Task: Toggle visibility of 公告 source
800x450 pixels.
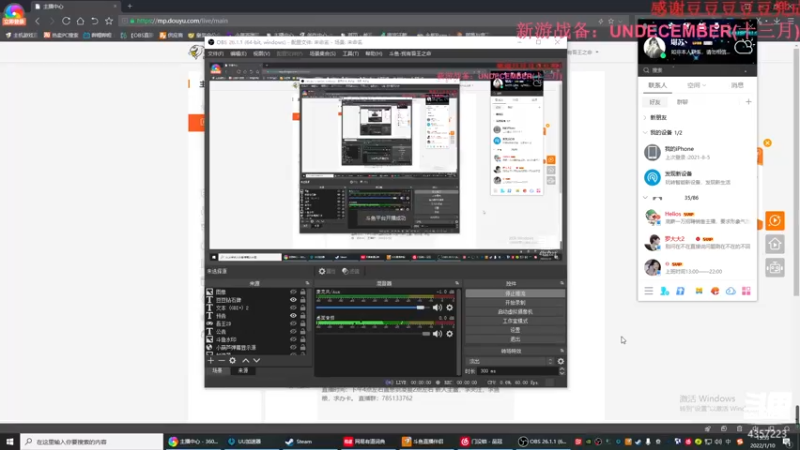Action: coord(293,332)
